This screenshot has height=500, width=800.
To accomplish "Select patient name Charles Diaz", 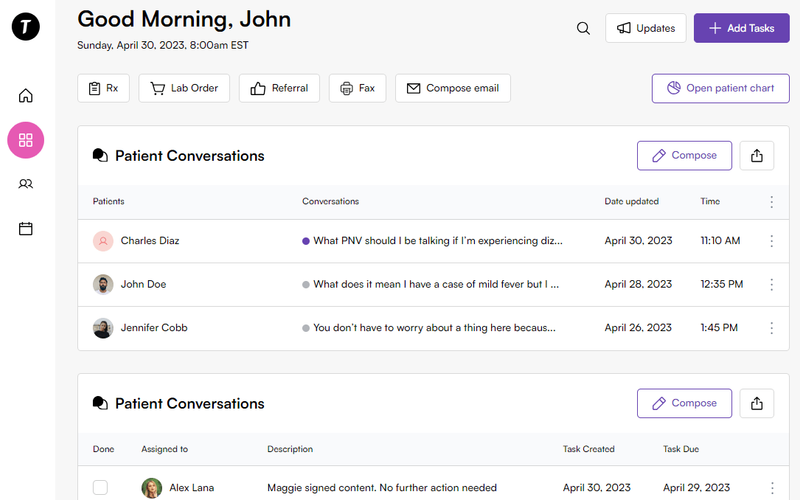I will (x=150, y=241).
